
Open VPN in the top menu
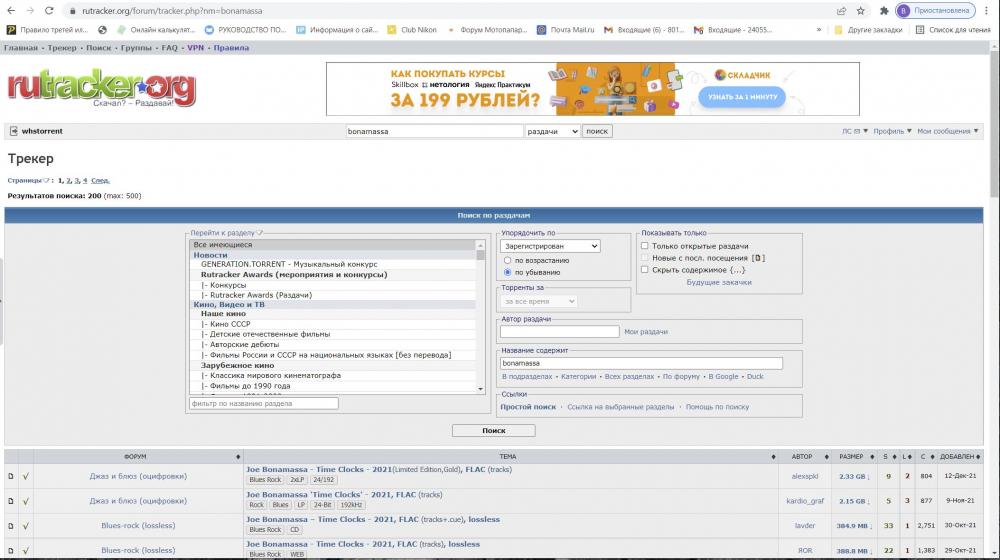coord(195,48)
